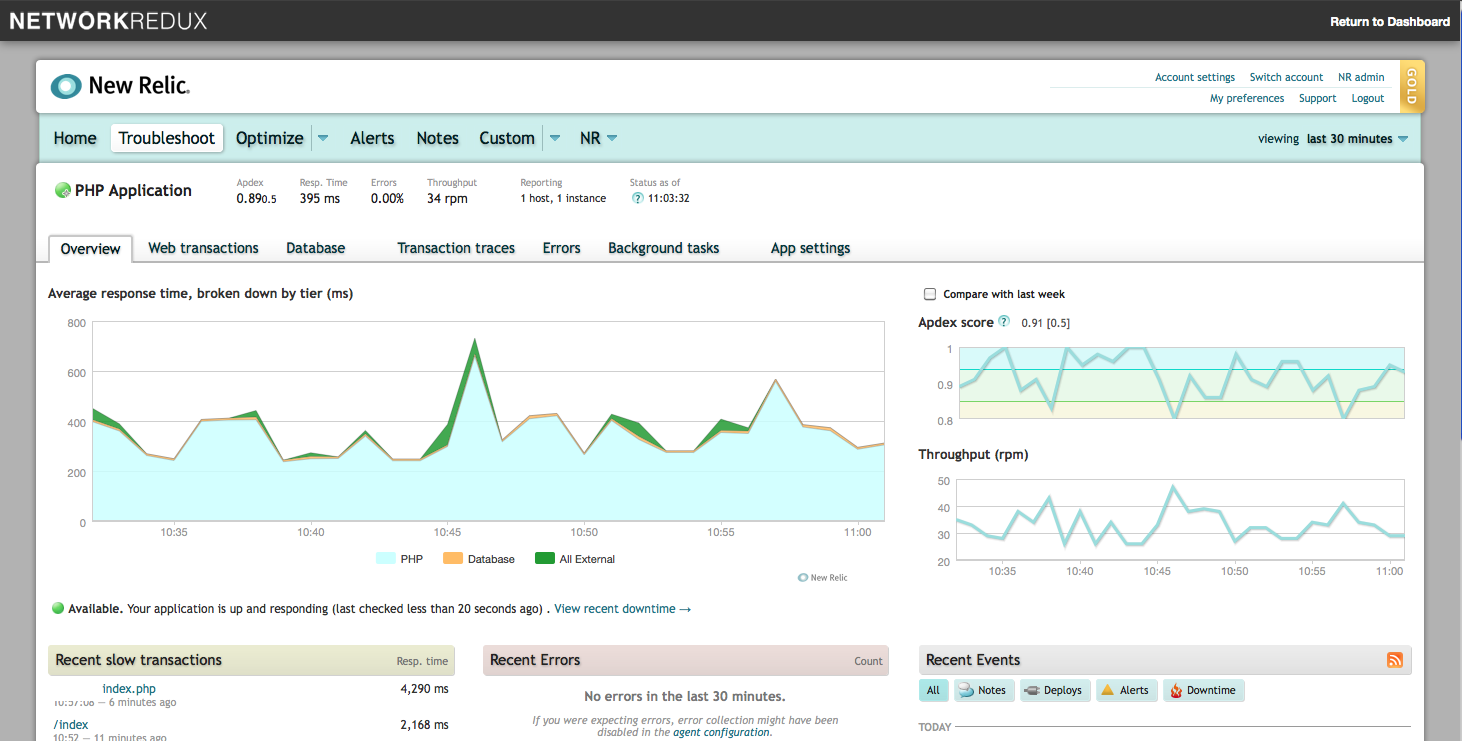Open the index.php slow transaction entry

[x=129, y=689]
